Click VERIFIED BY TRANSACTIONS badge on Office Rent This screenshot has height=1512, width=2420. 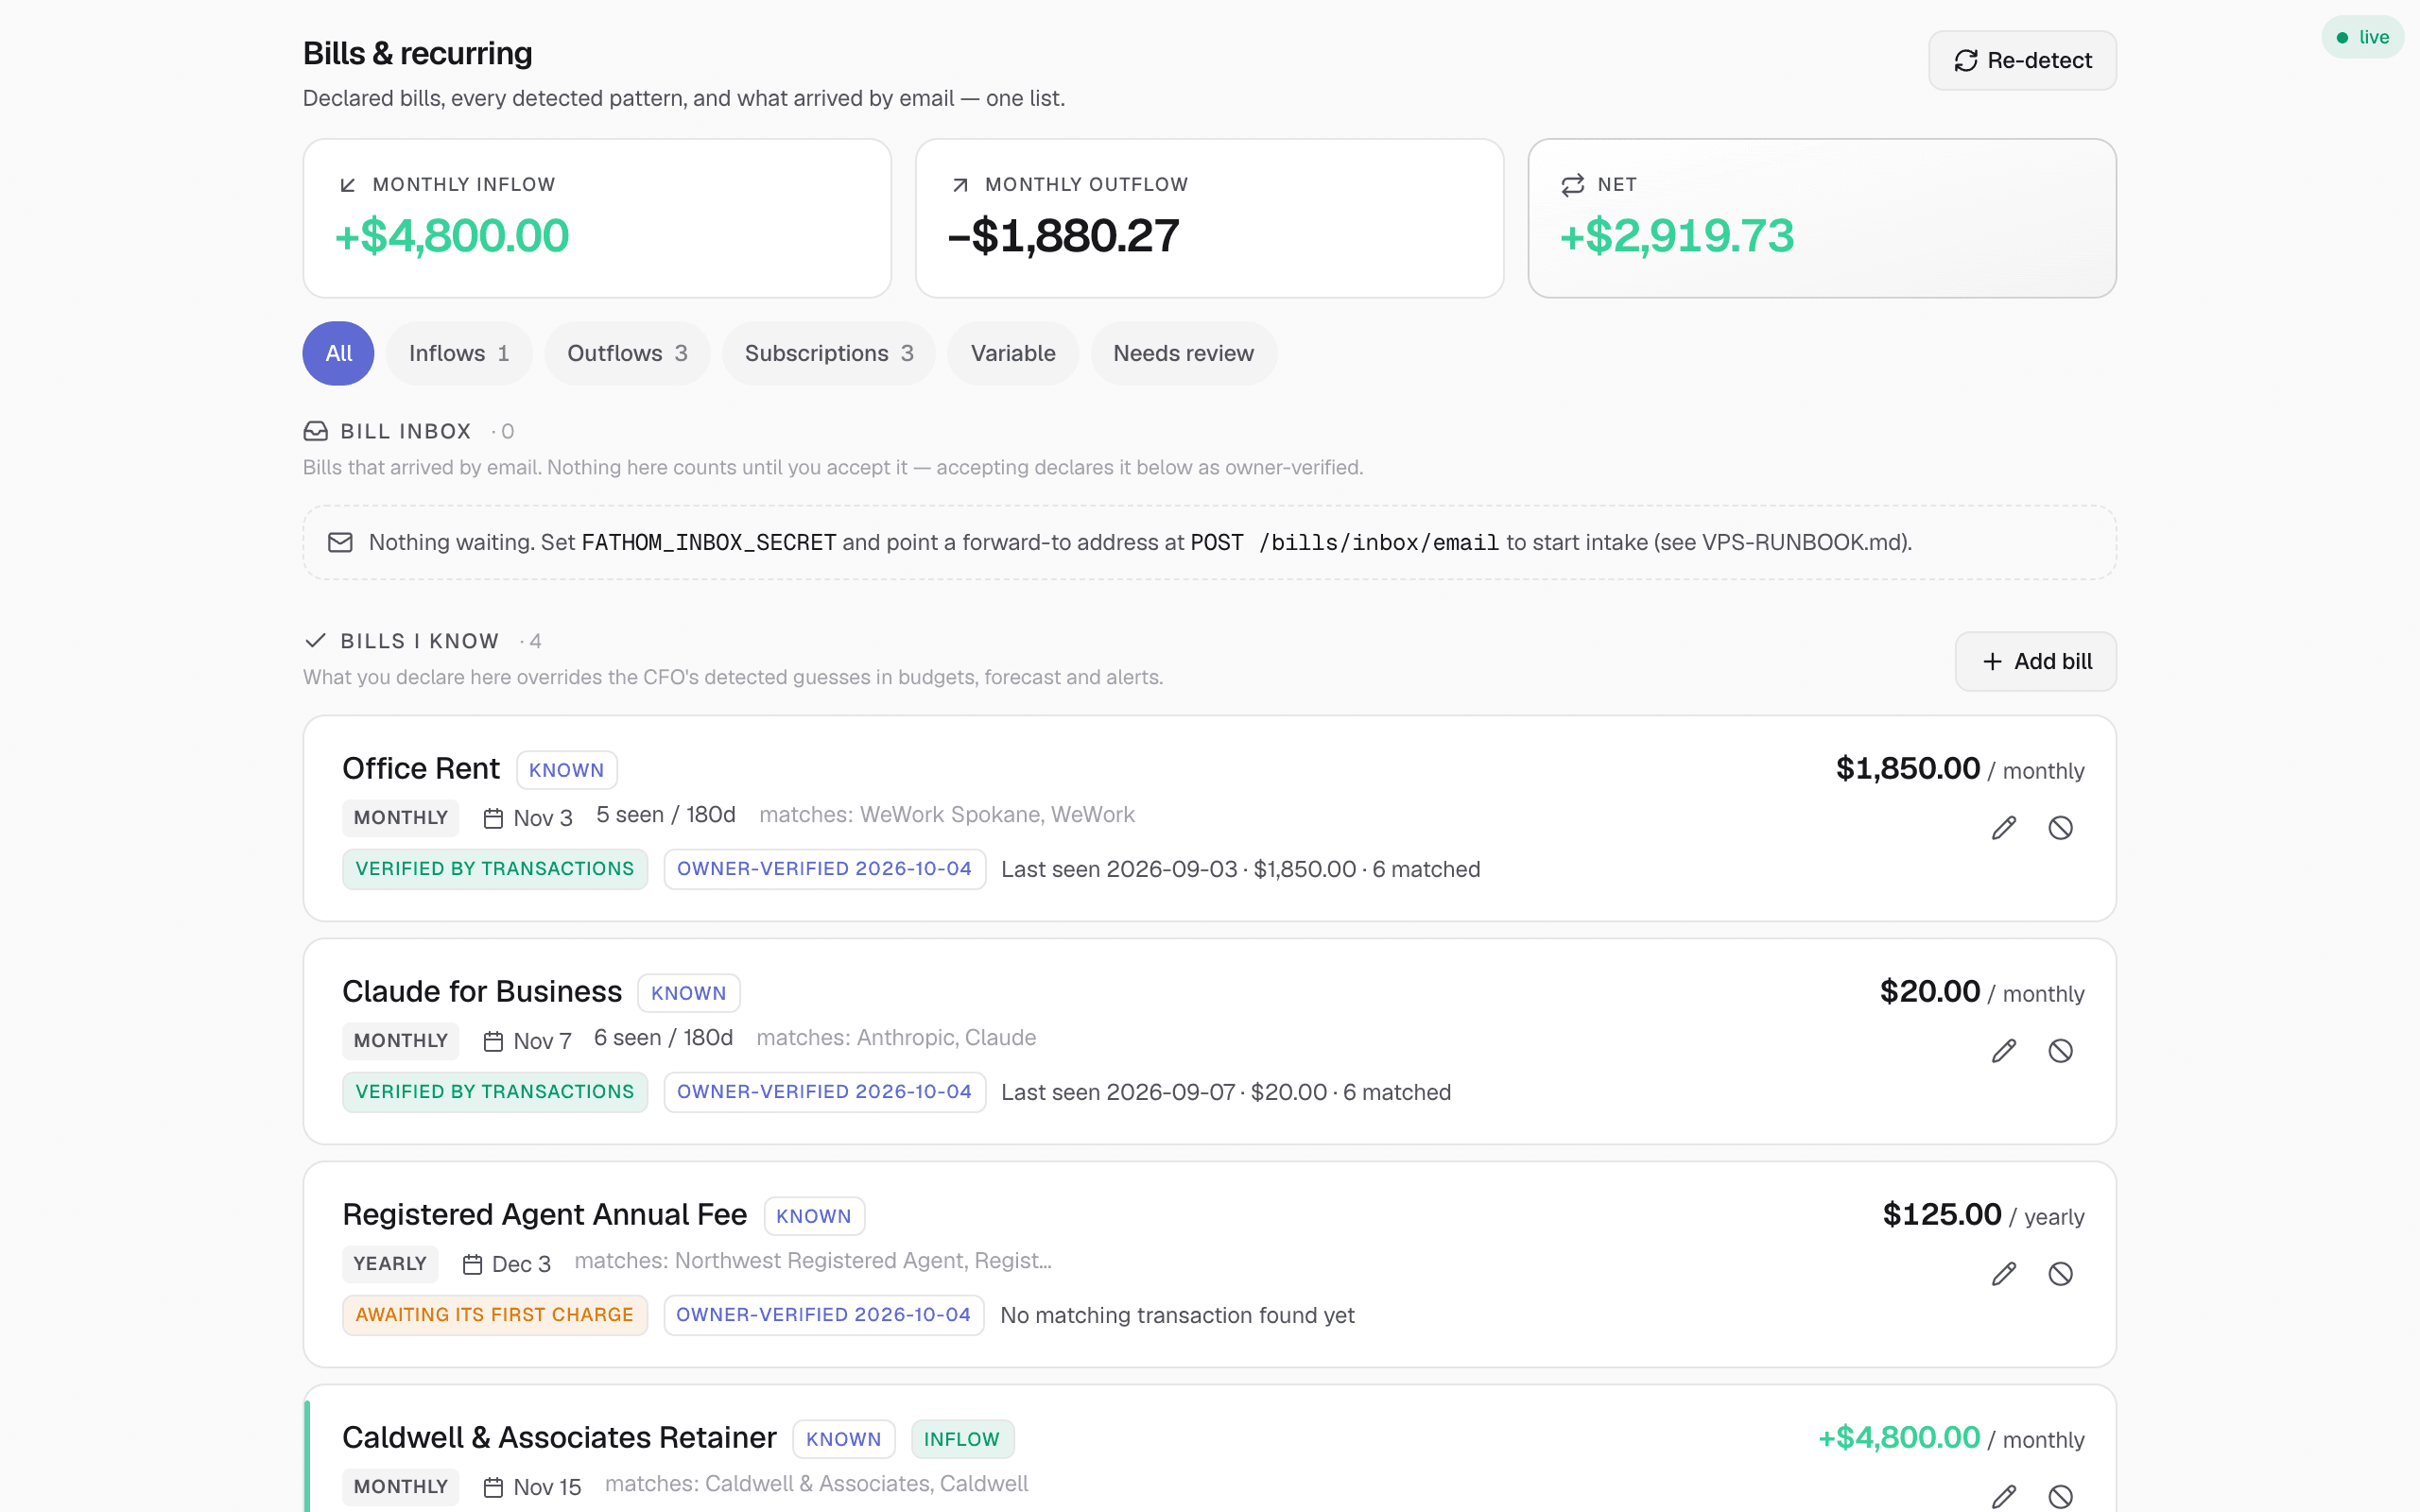tap(495, 869)
